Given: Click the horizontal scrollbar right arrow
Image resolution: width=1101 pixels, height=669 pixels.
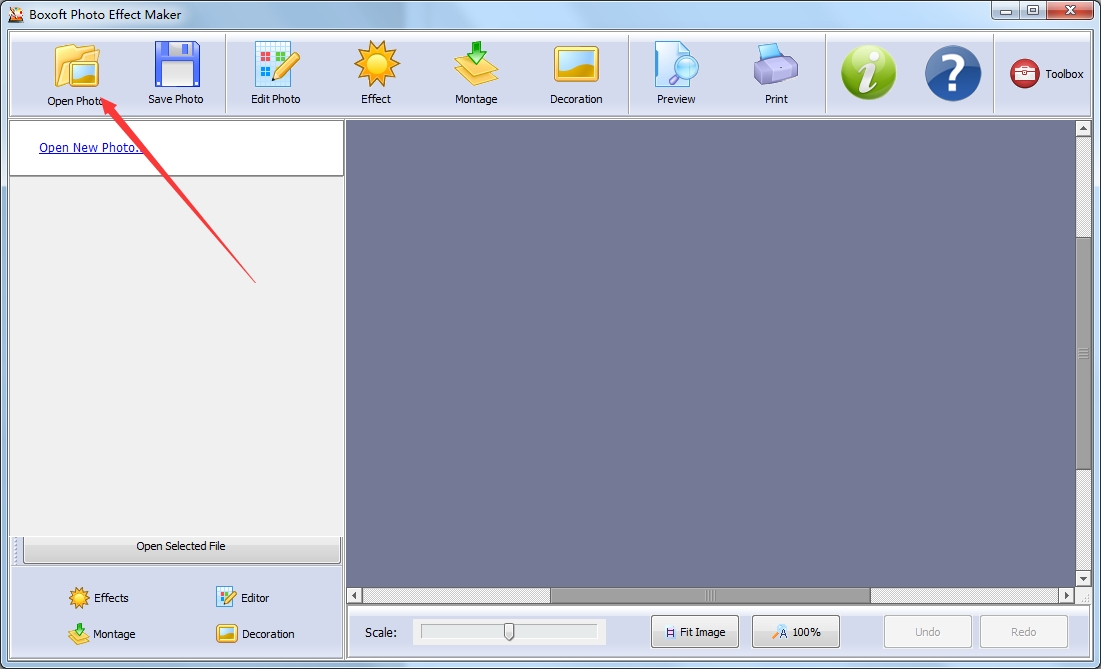Looking at the screenshot, I should (x=1067, y=595).
